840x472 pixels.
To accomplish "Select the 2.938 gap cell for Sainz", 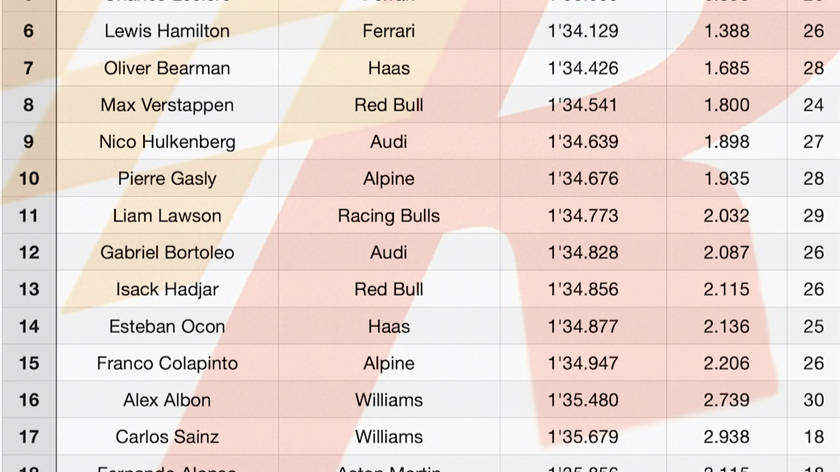I will (726, 437).
